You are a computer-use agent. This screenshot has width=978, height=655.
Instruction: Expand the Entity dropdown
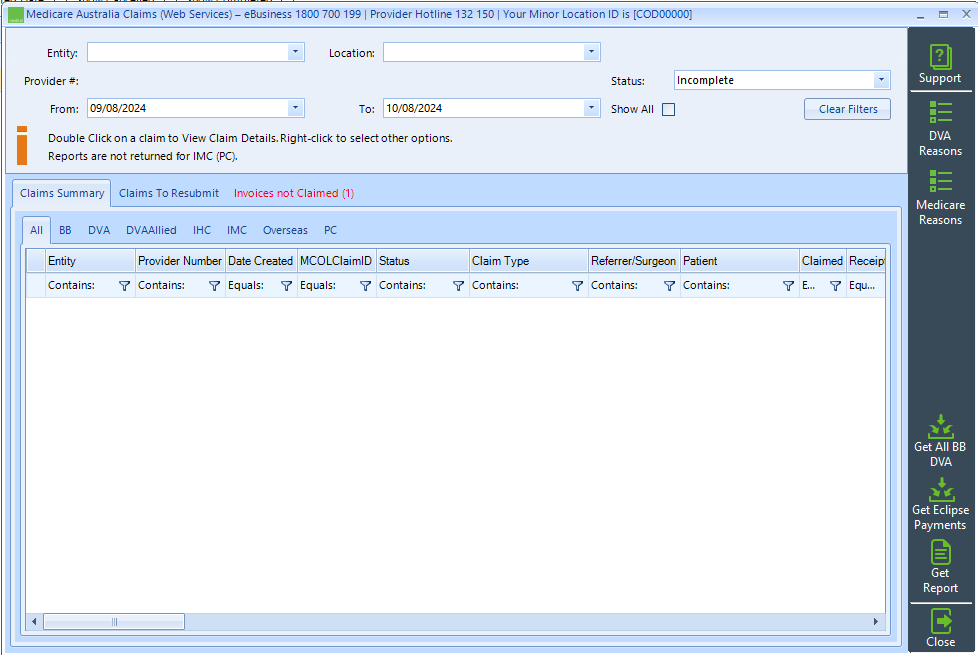click(x=296, y=52)
